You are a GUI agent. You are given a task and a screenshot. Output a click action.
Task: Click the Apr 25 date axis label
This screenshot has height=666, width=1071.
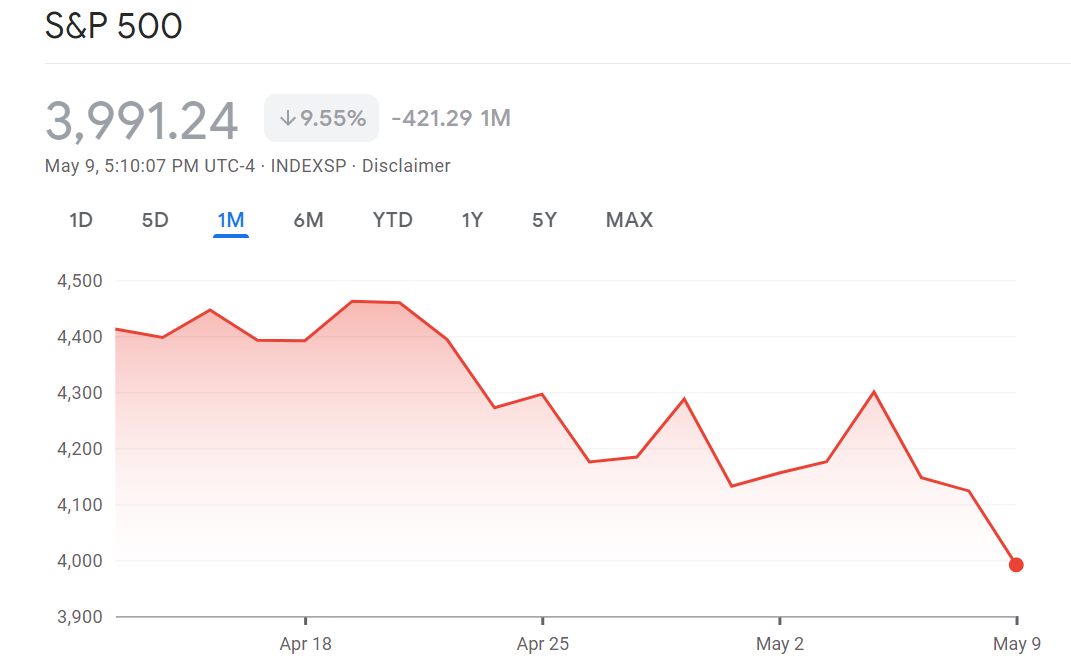[543, 644]
